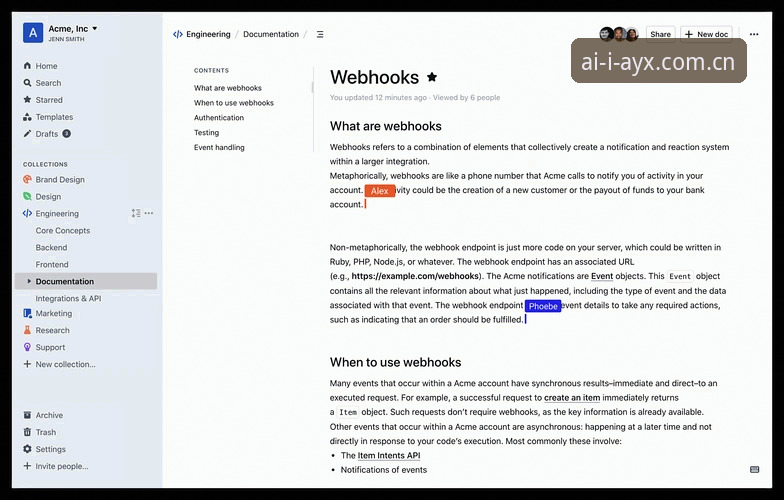This screenshot has height=500, width=784.
Task: Open the Marketing collection
Action: tap(54, 314)
